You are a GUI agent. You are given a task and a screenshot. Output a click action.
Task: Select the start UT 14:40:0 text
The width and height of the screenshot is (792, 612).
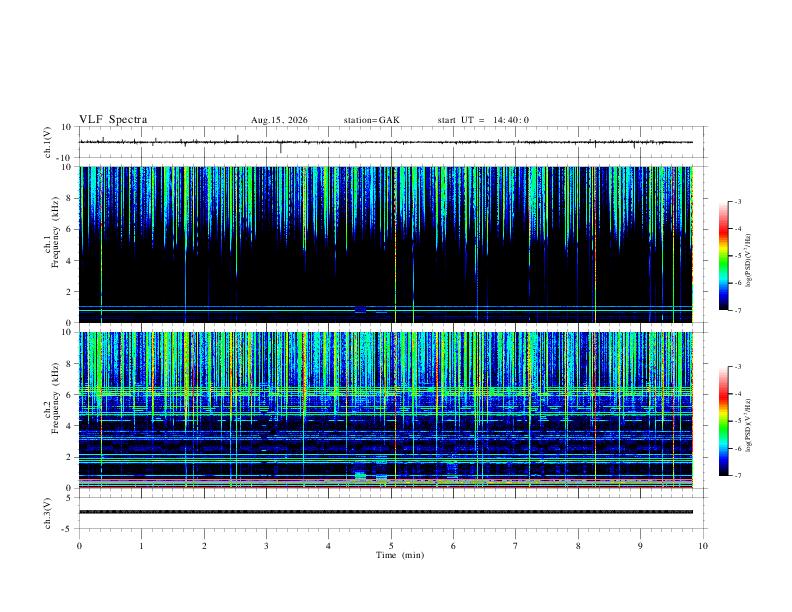(483, 120)
